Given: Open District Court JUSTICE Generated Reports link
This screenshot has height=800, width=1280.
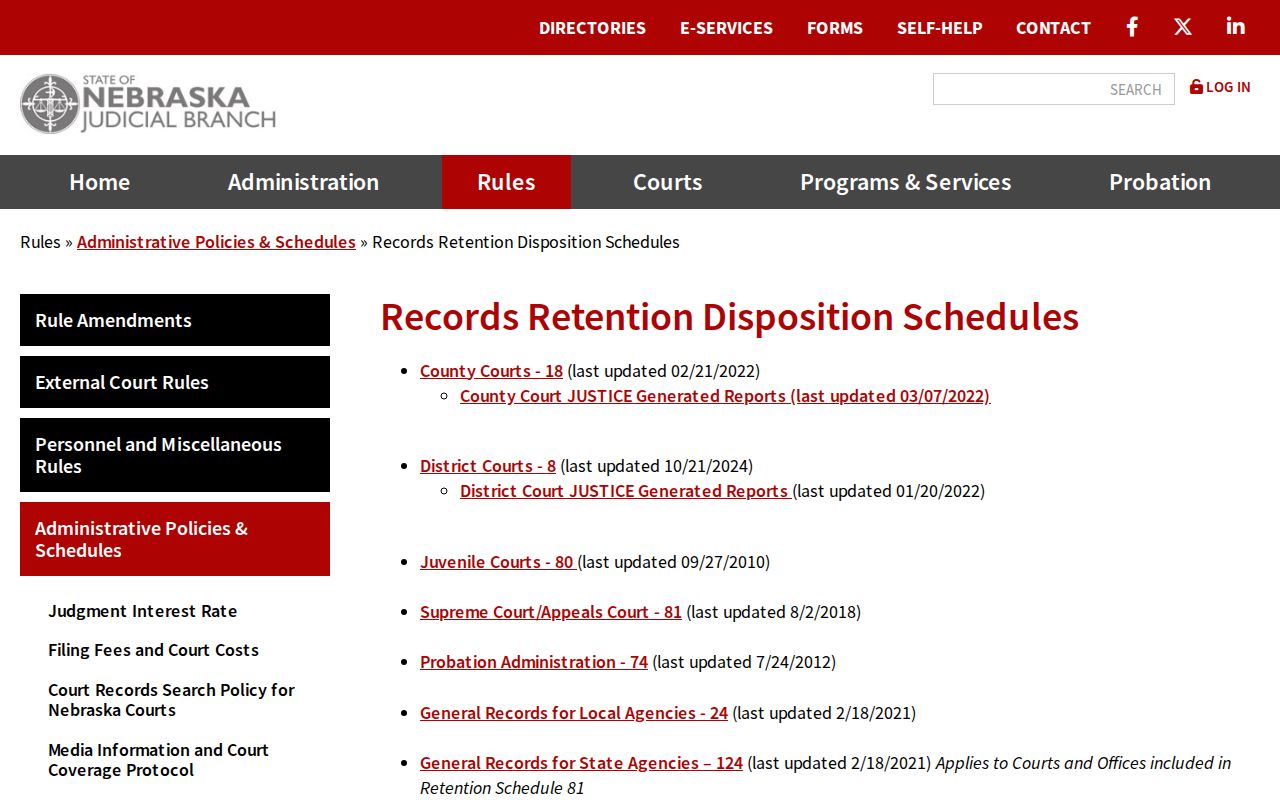Looking at the screenshot, I should [x=626, y=491].
